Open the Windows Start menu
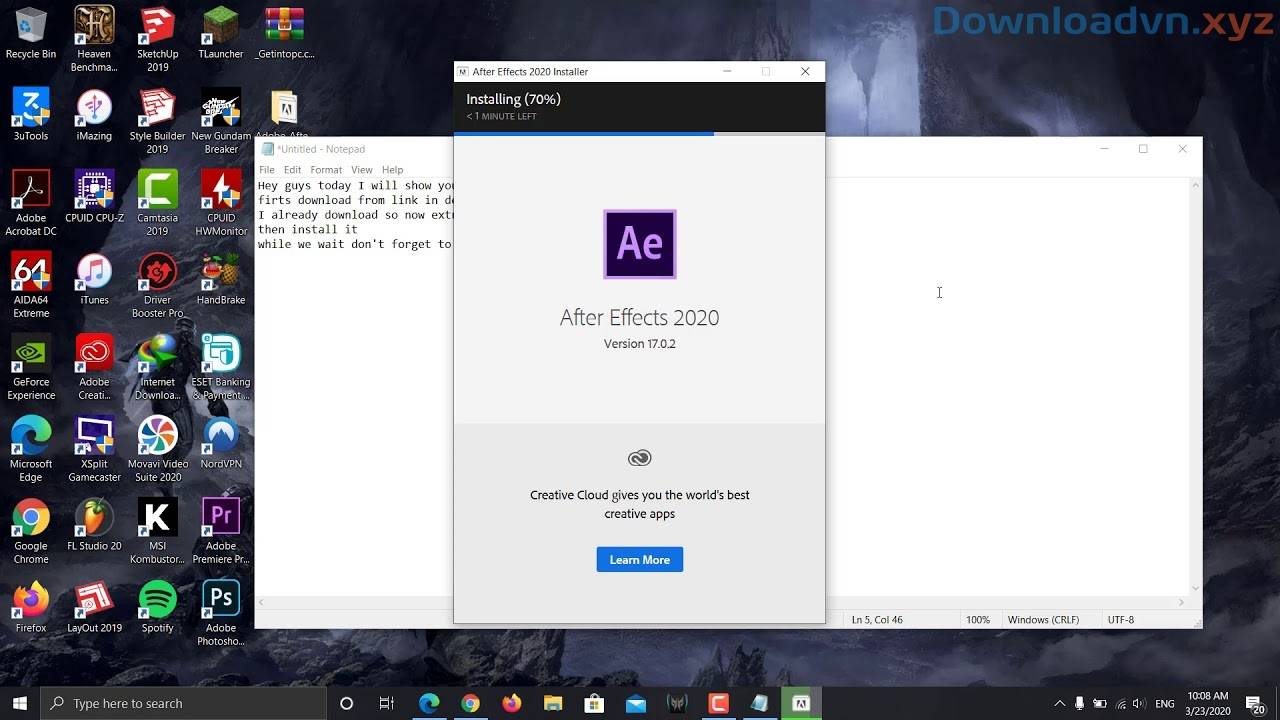The width and height of the screenshot is (1280, 720). coord(20,703)
